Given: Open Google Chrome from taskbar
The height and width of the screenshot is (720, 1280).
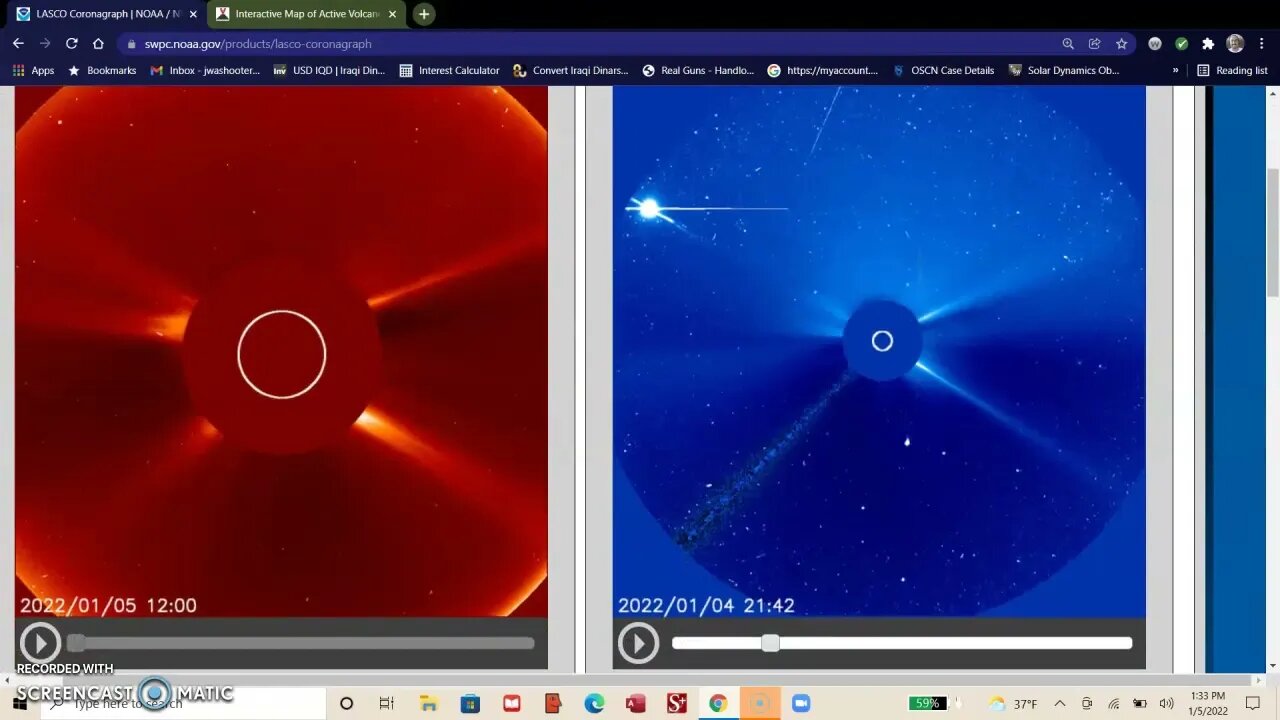Looking at the screenshot, I should [x=717, y=703].
